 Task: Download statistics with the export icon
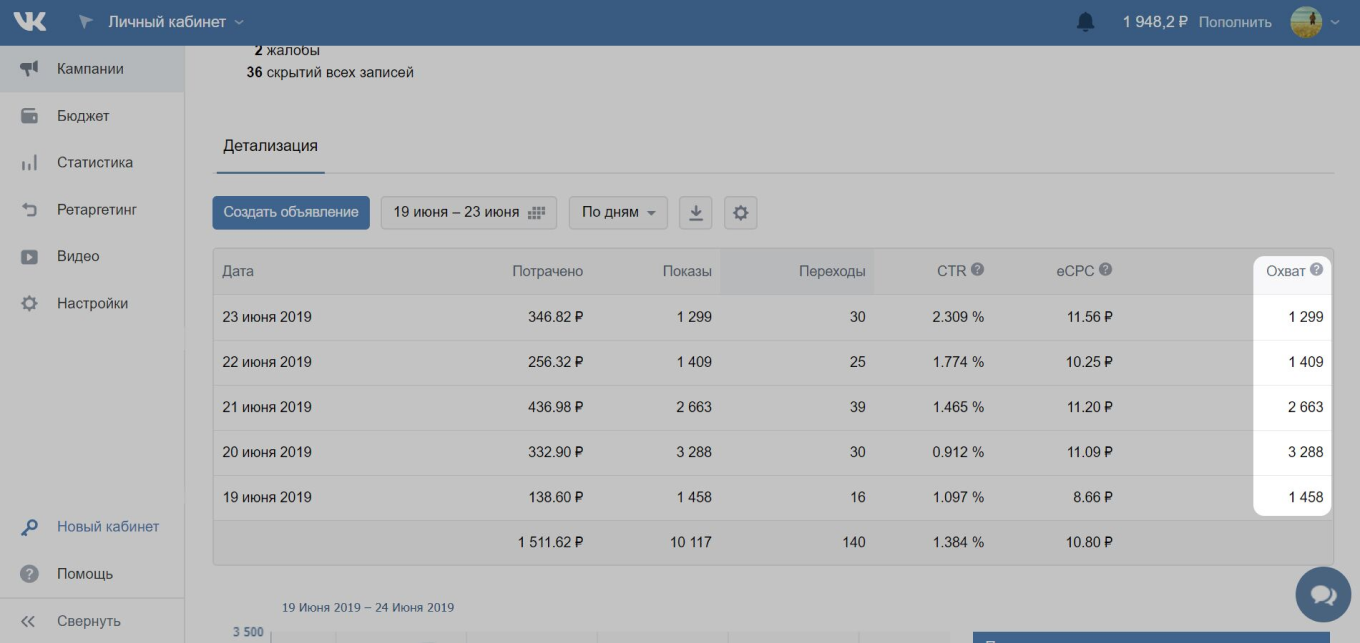pos(696,212)
